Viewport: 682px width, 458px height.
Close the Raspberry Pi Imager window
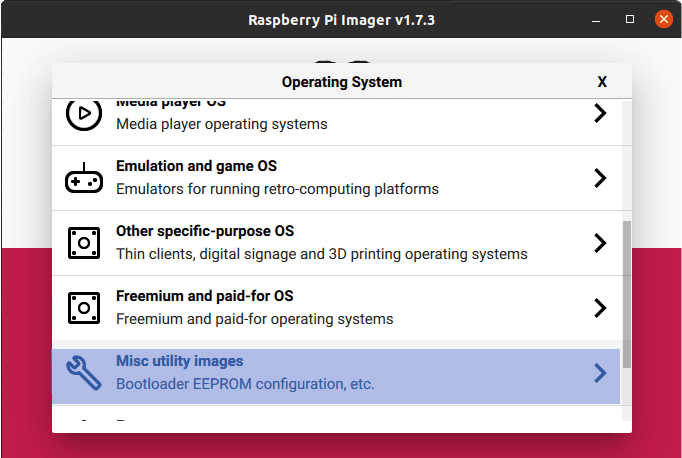(x=662, y=19)
